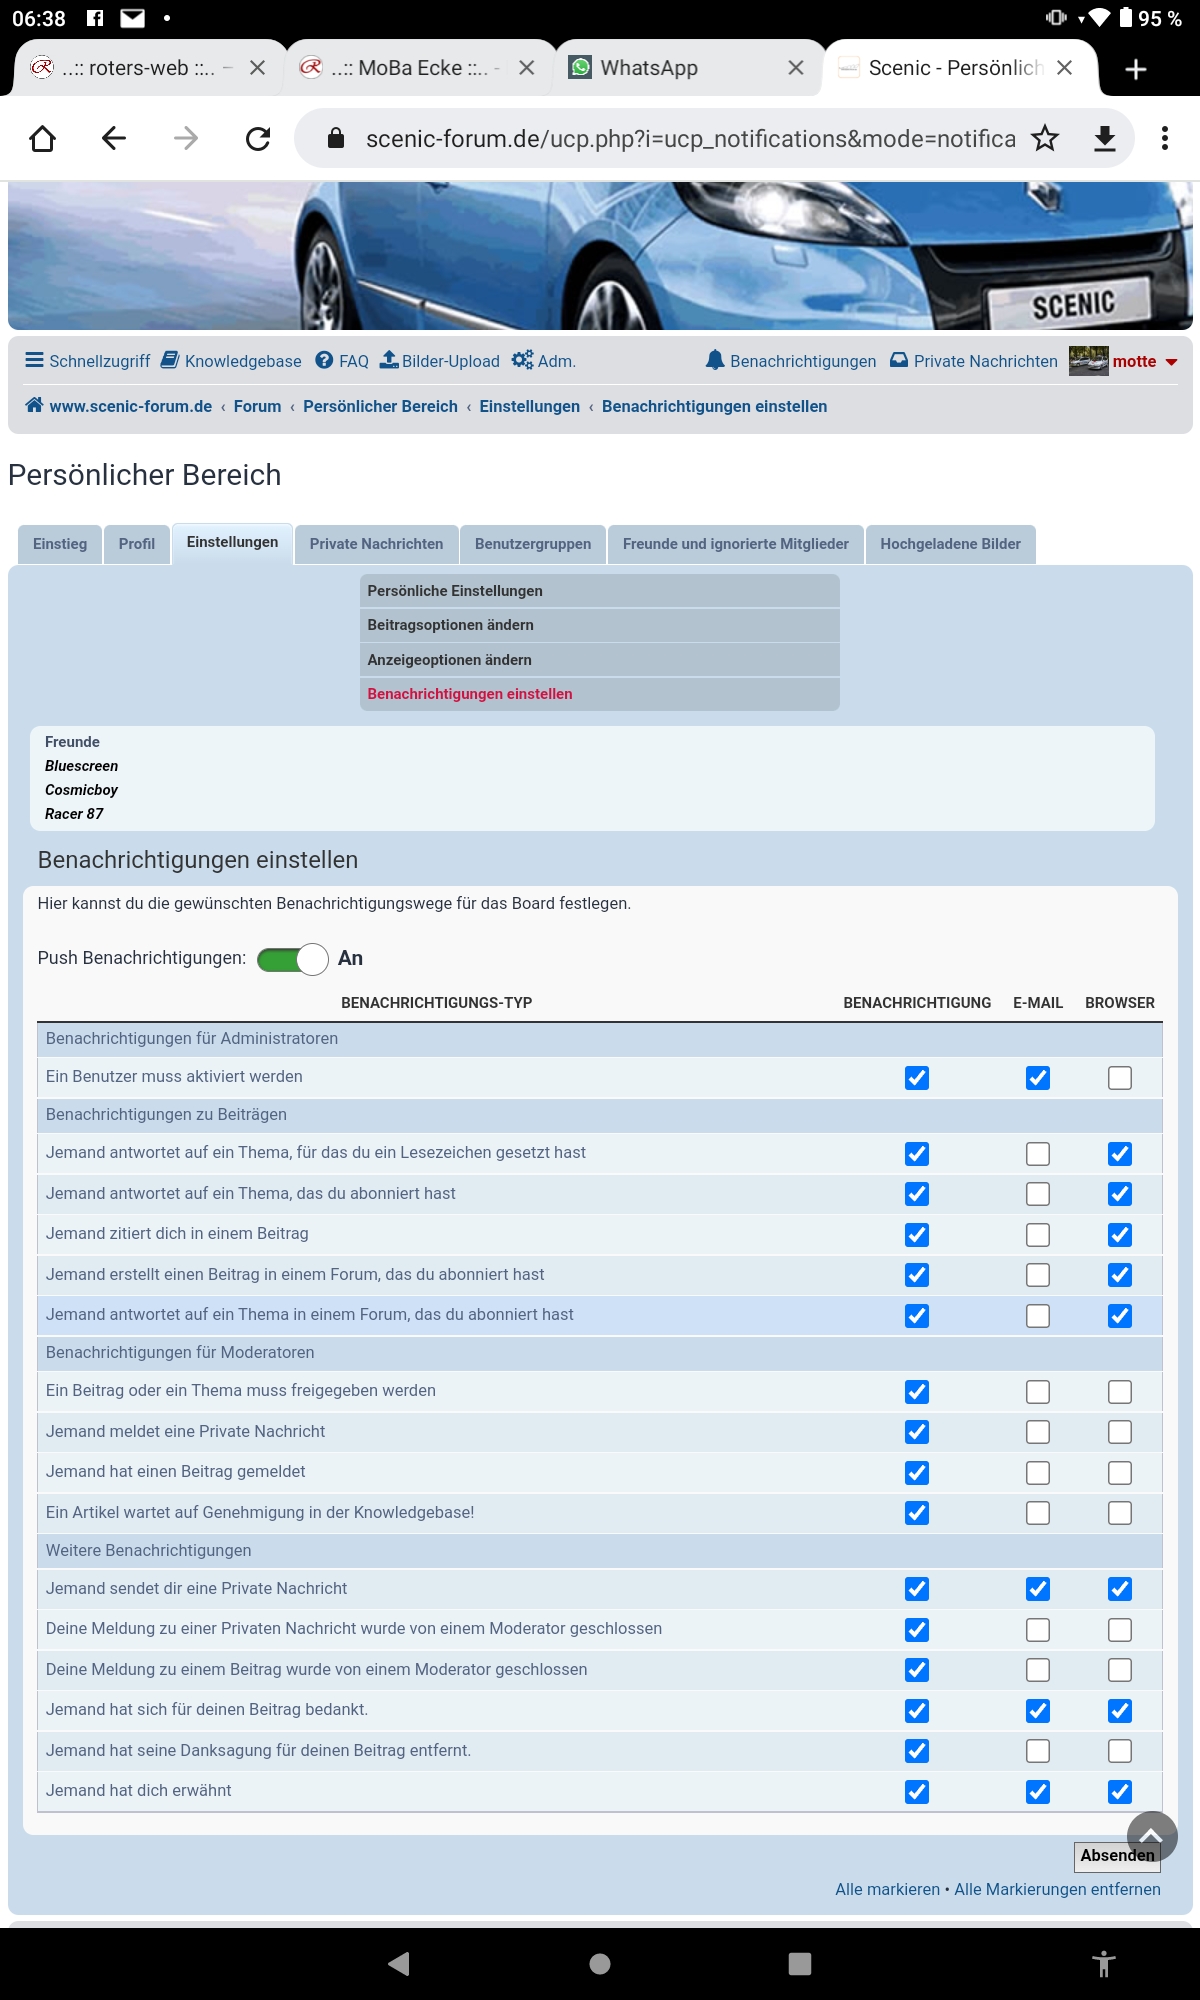Uncheck Browser for 'Jemand hat dich erwähnt'

1120,1792
